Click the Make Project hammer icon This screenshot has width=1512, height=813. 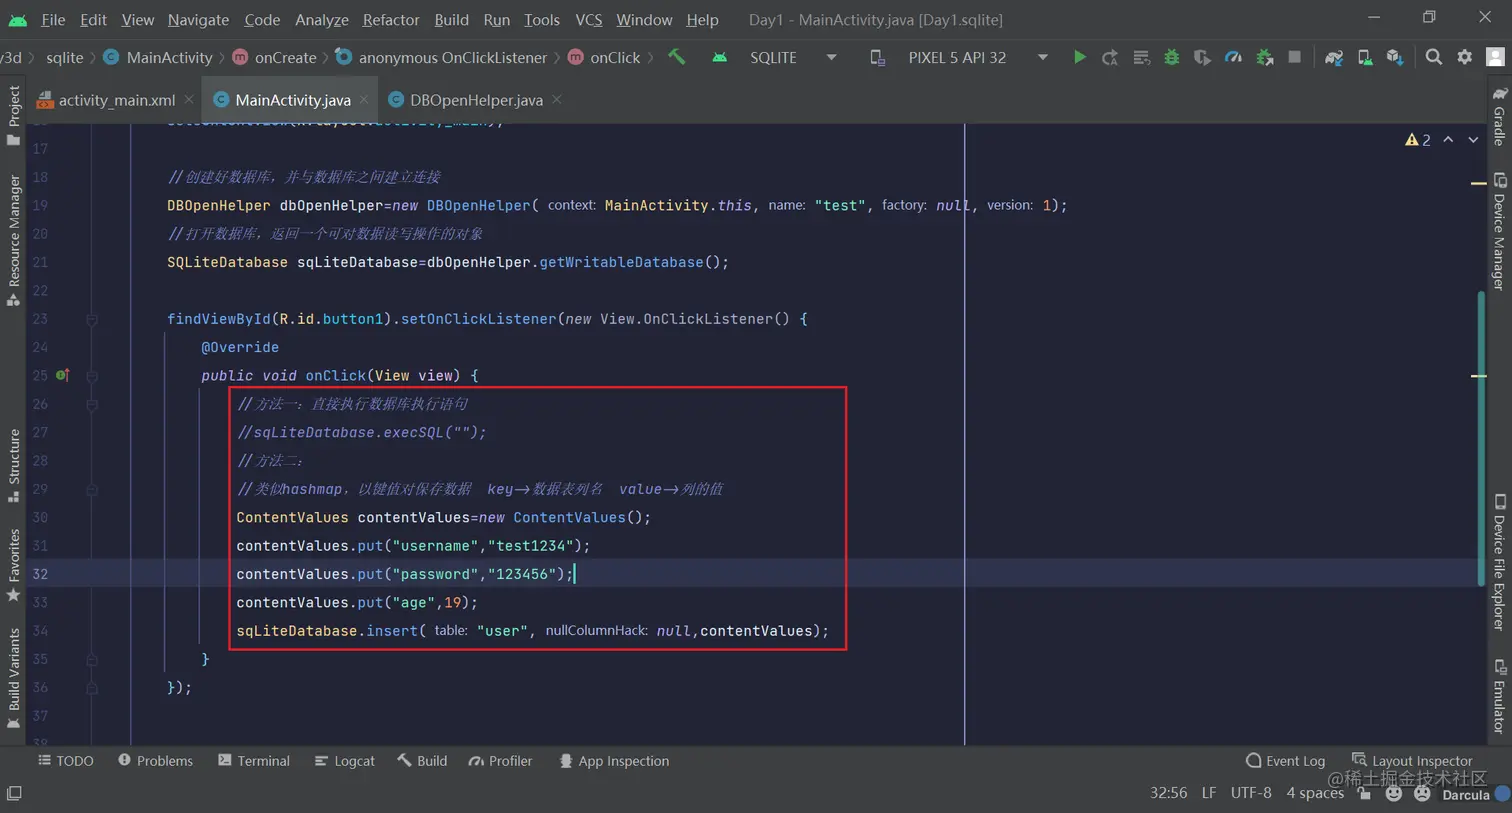tap(677, 57)
